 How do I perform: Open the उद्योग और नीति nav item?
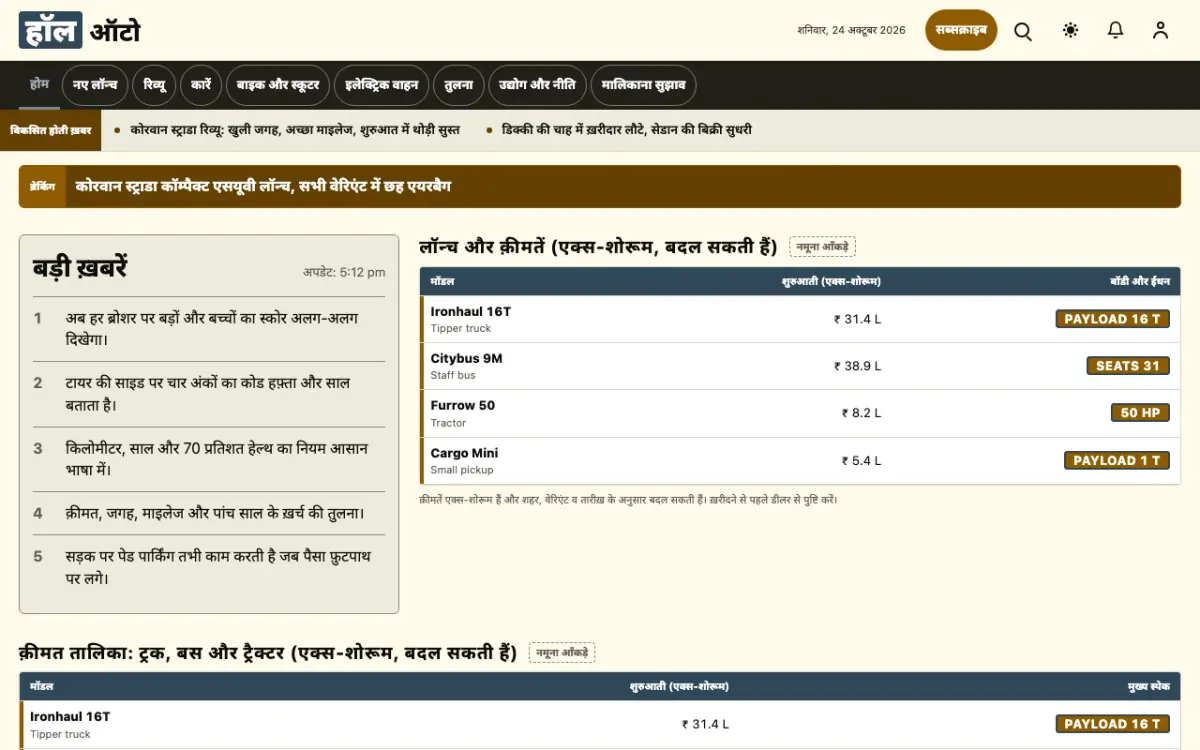[537, 85]
